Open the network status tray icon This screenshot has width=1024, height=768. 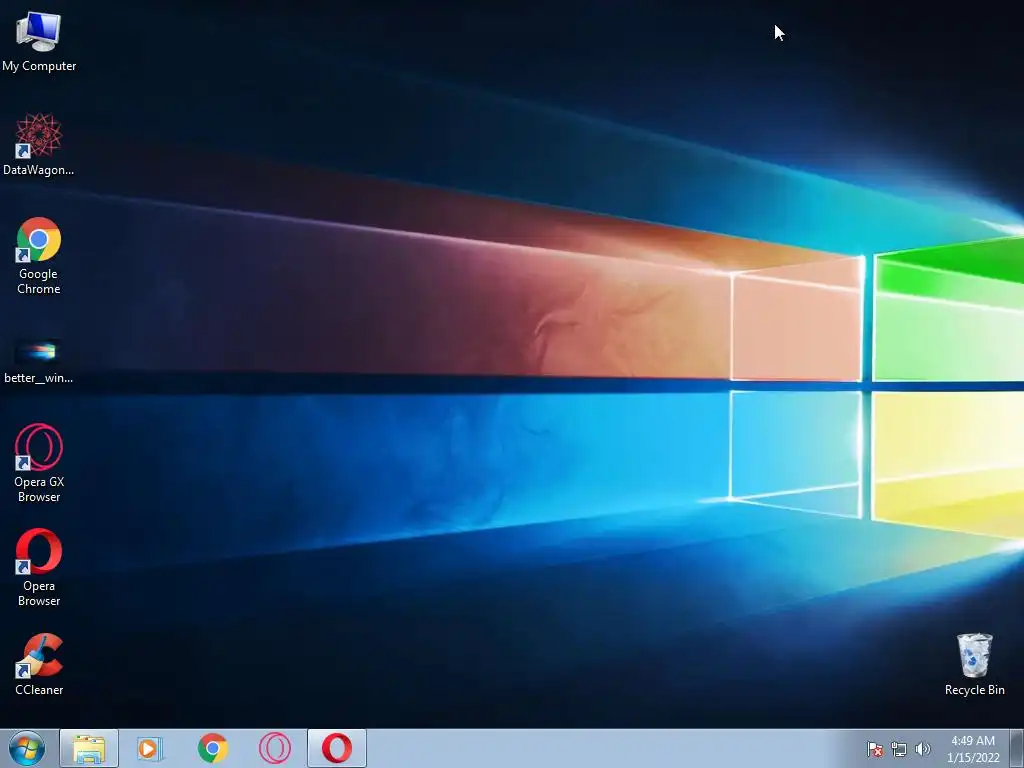[x=899, y=749]
